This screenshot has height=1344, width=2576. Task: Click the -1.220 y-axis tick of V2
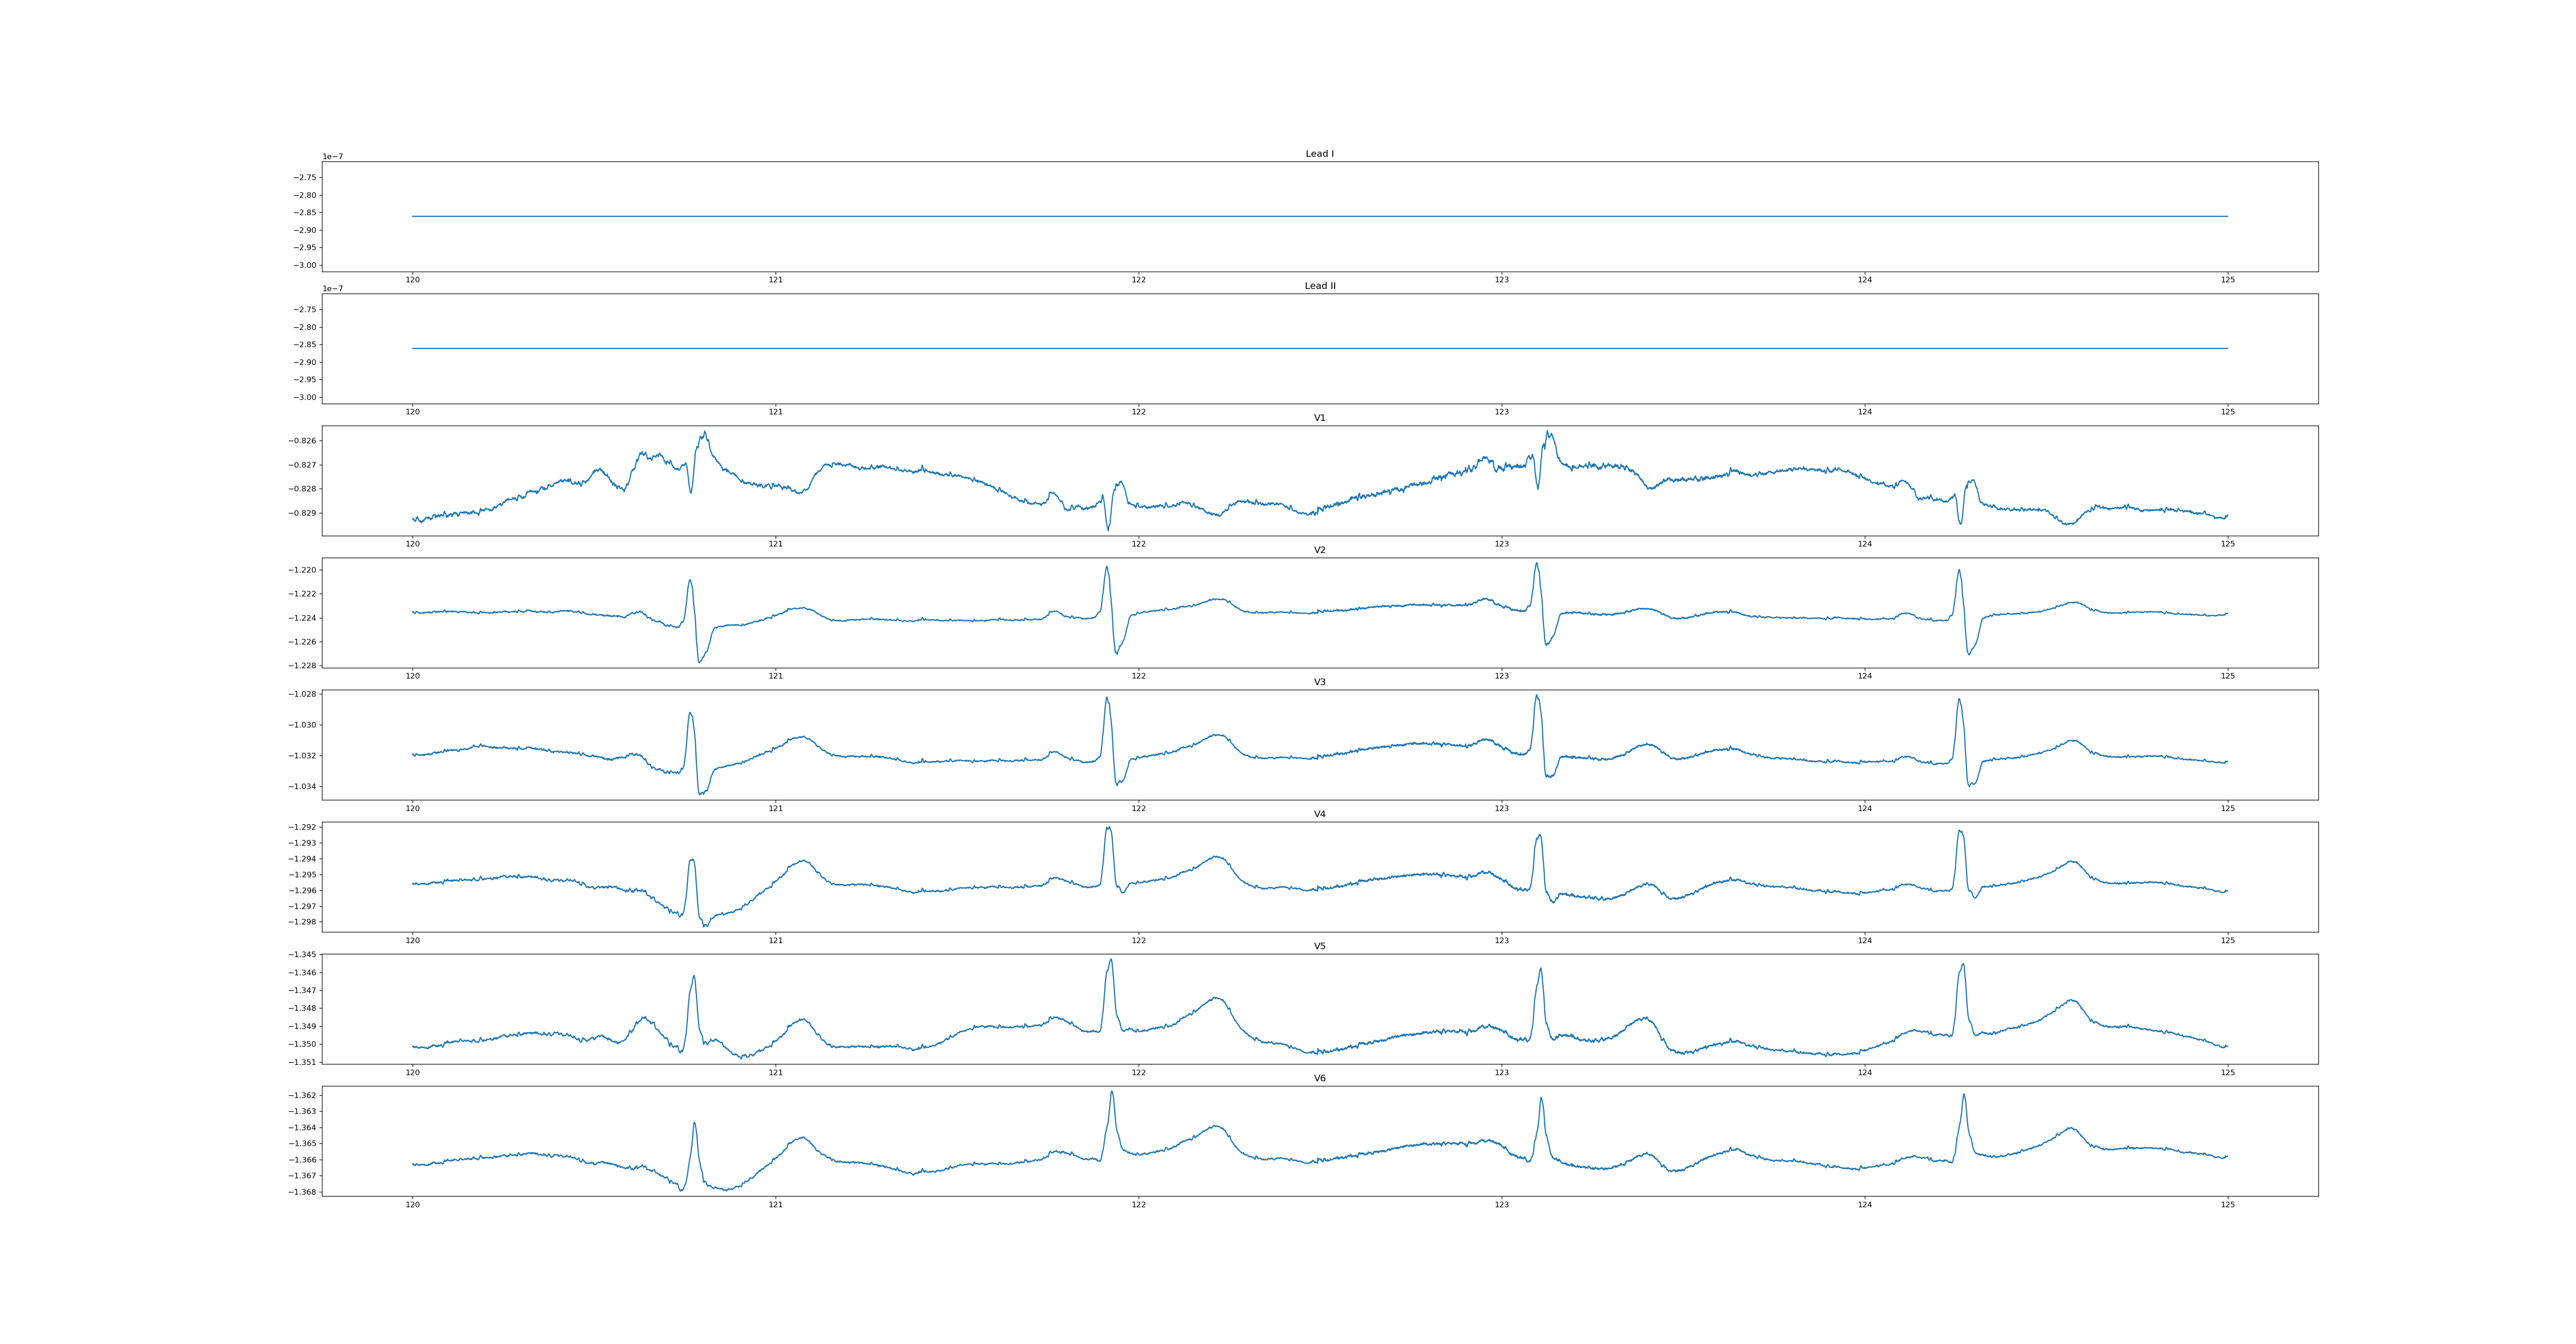(303, 570)
